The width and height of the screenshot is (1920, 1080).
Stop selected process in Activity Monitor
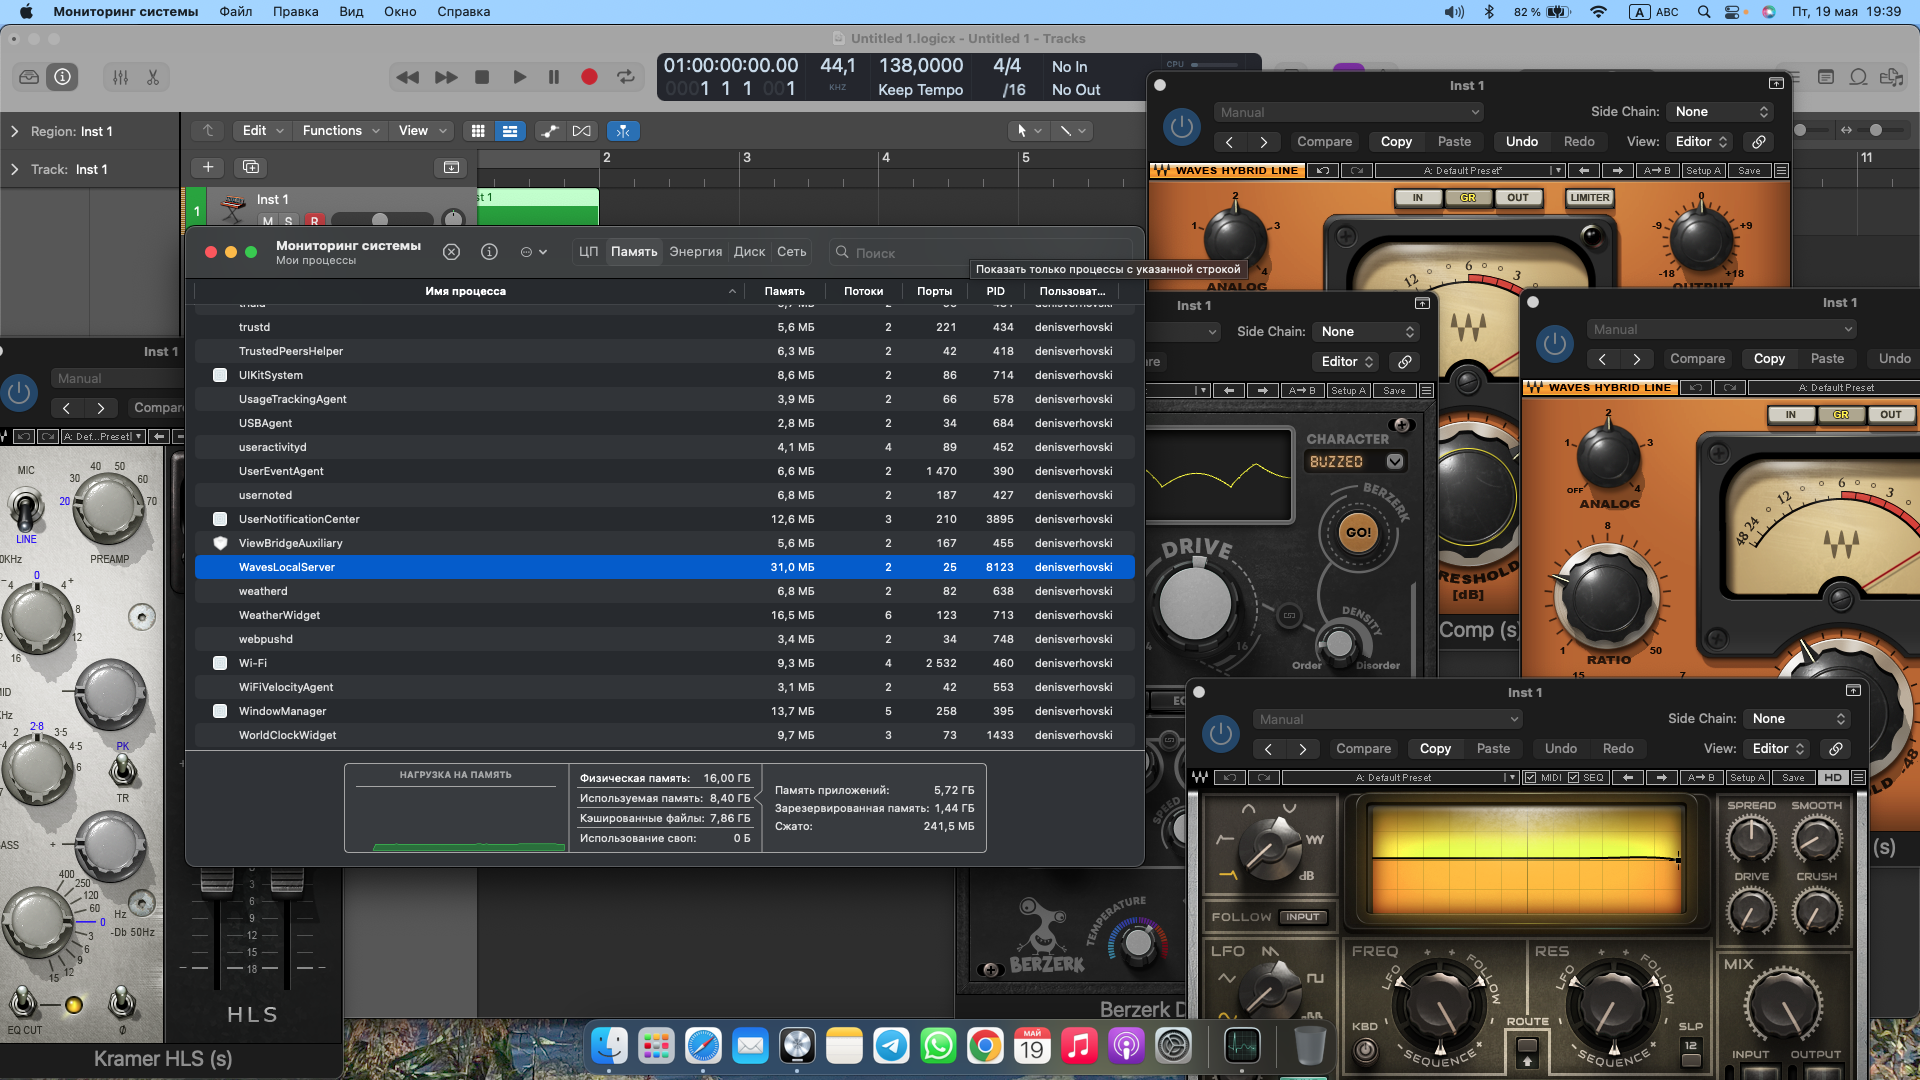[x=451, y=252]
